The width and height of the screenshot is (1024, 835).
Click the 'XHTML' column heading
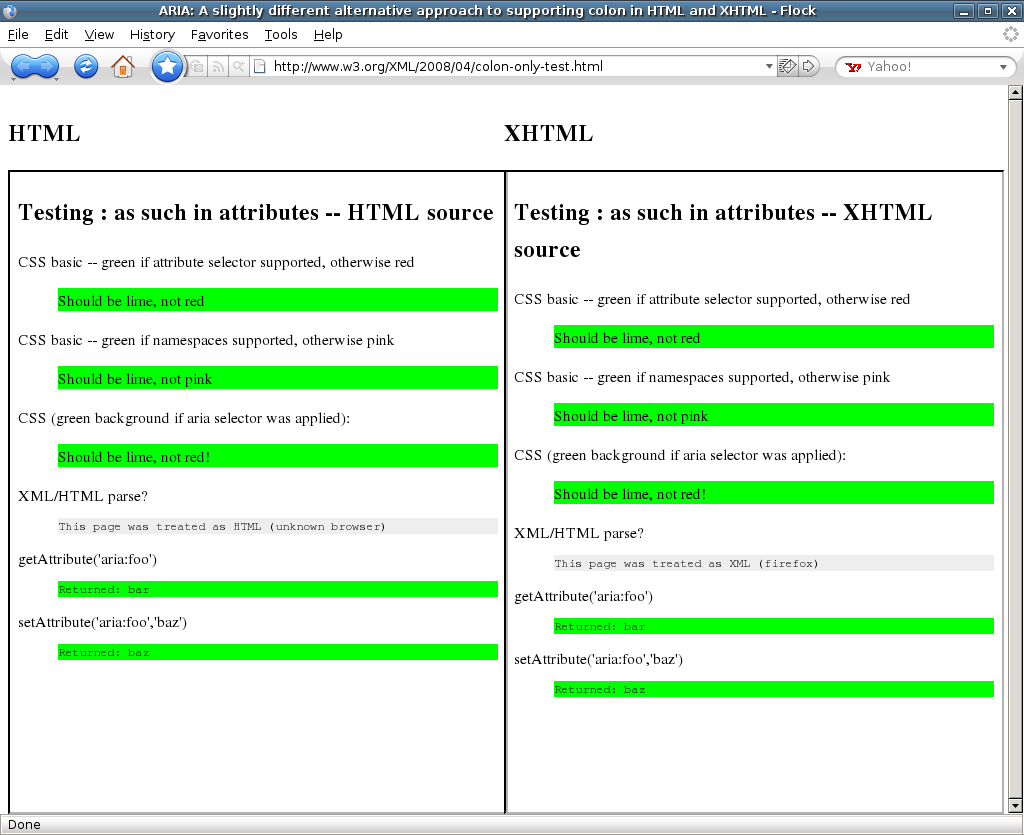[x=549, y=133]
